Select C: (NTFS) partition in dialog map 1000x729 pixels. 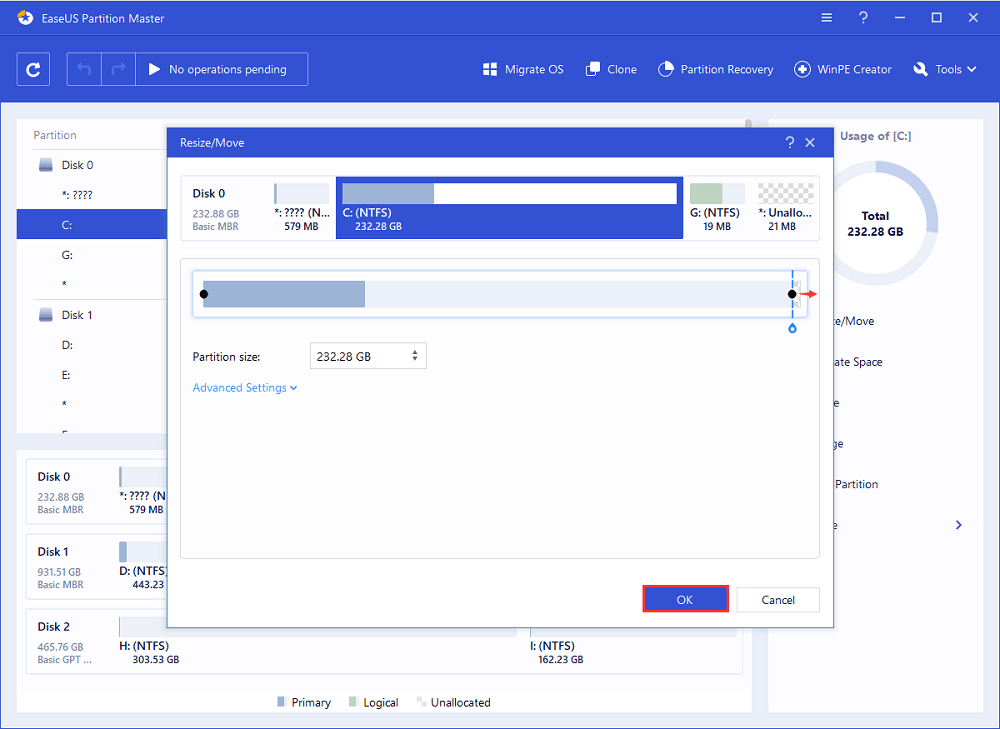(x=509, y=208)
